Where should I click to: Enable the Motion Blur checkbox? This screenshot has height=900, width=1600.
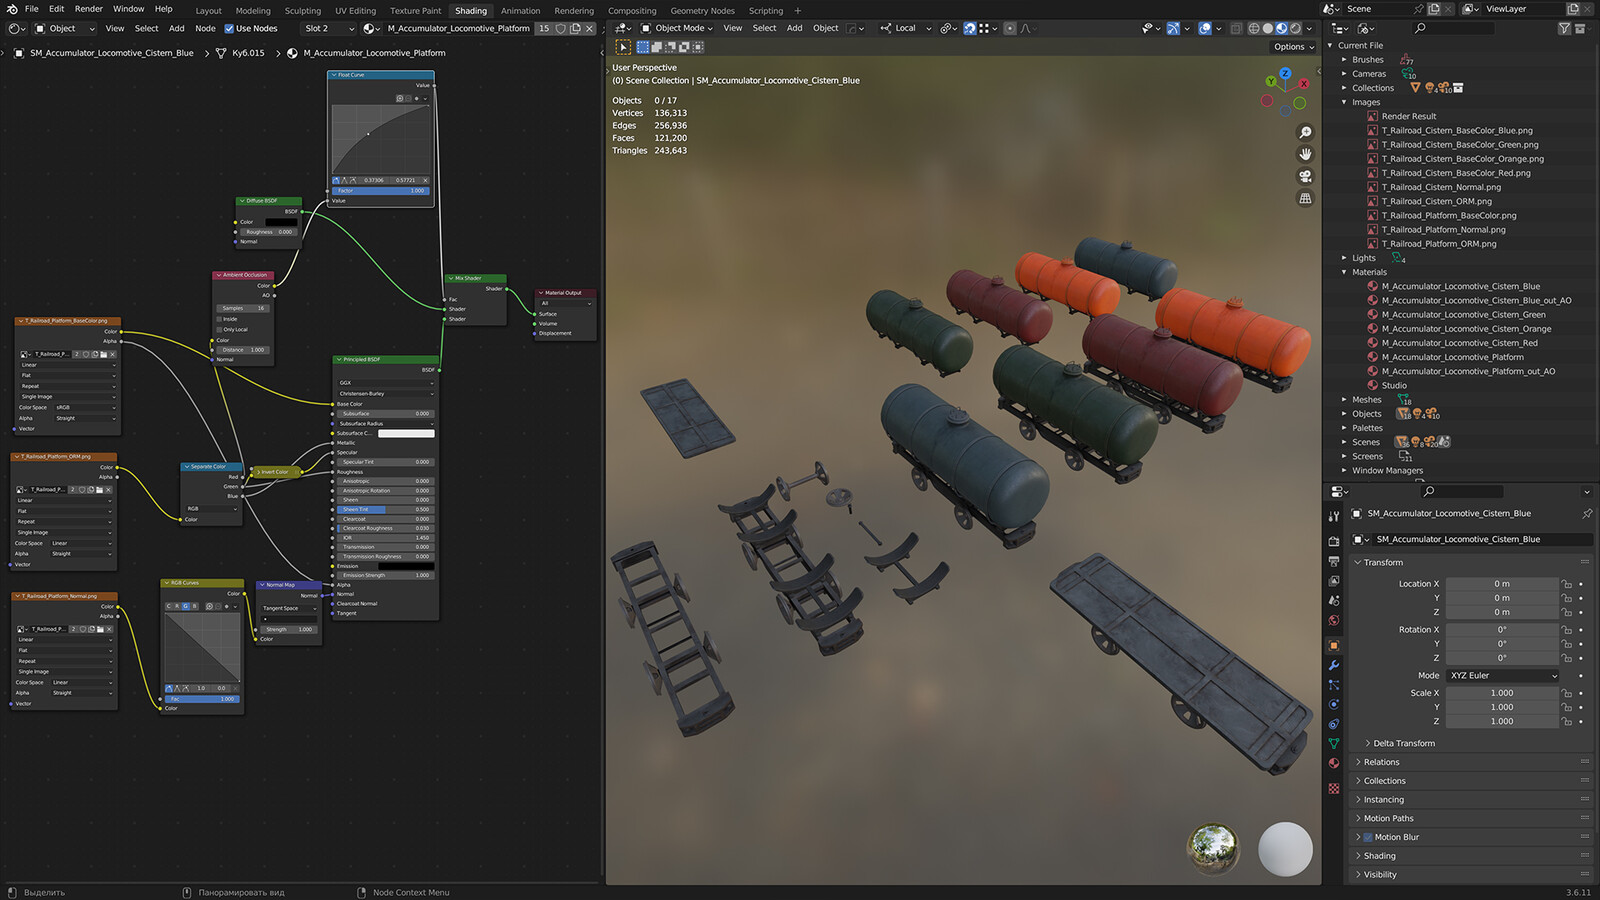point(1368,837)
